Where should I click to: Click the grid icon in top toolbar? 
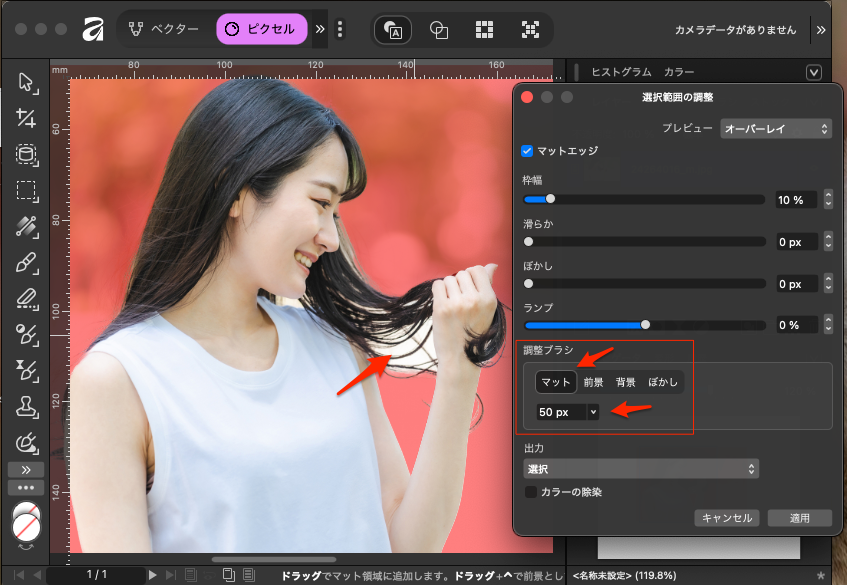click(x=484, y=30)
